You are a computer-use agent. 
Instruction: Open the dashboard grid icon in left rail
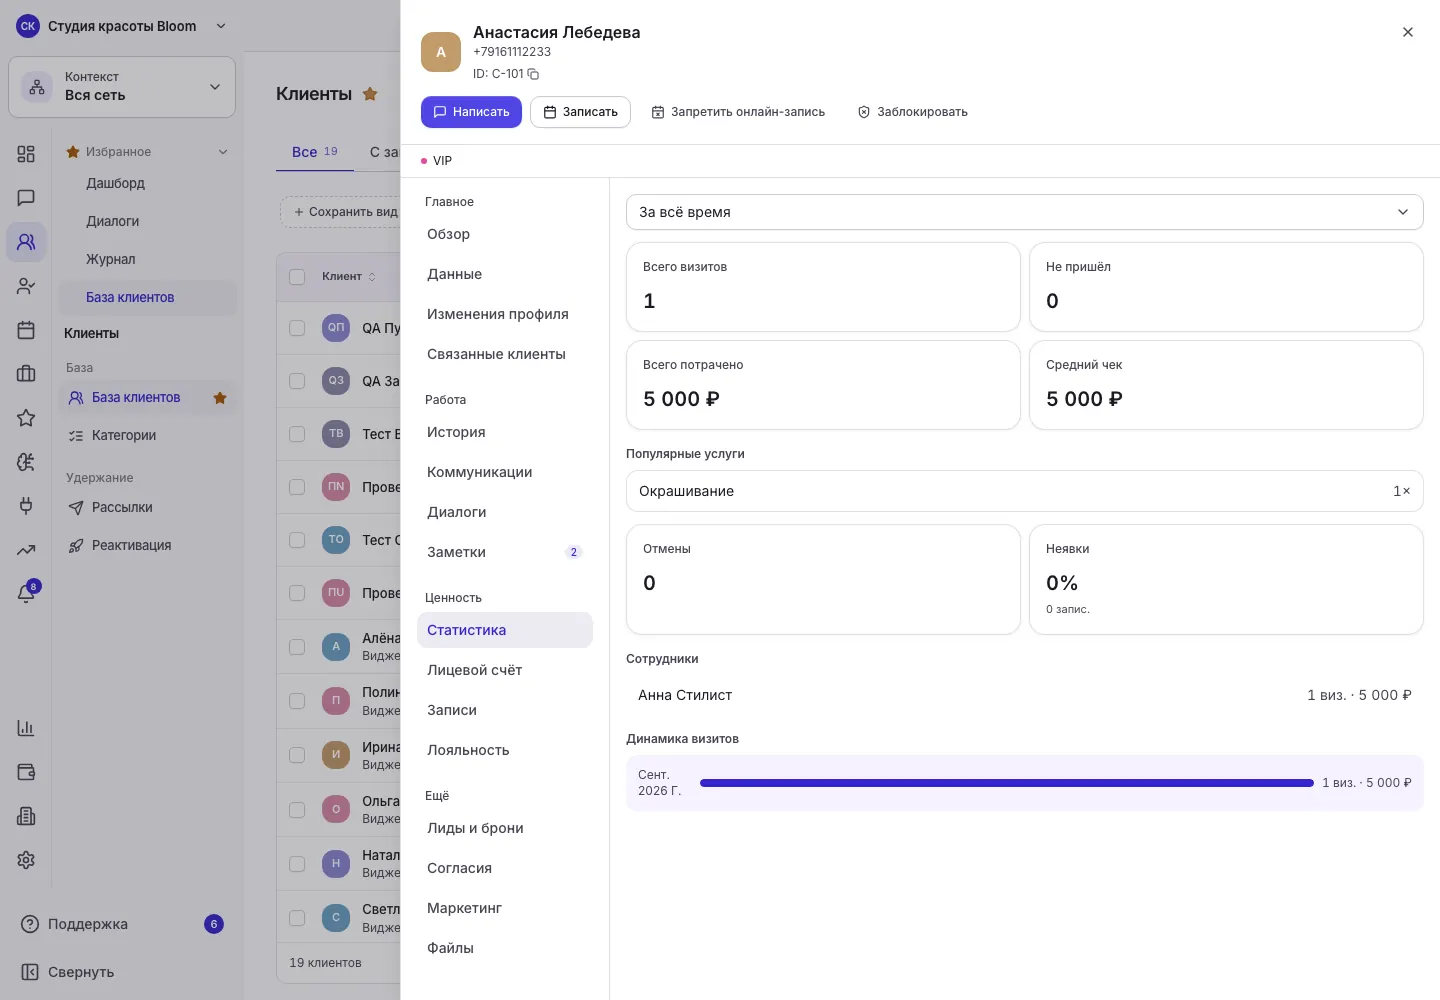coord(26,154)
